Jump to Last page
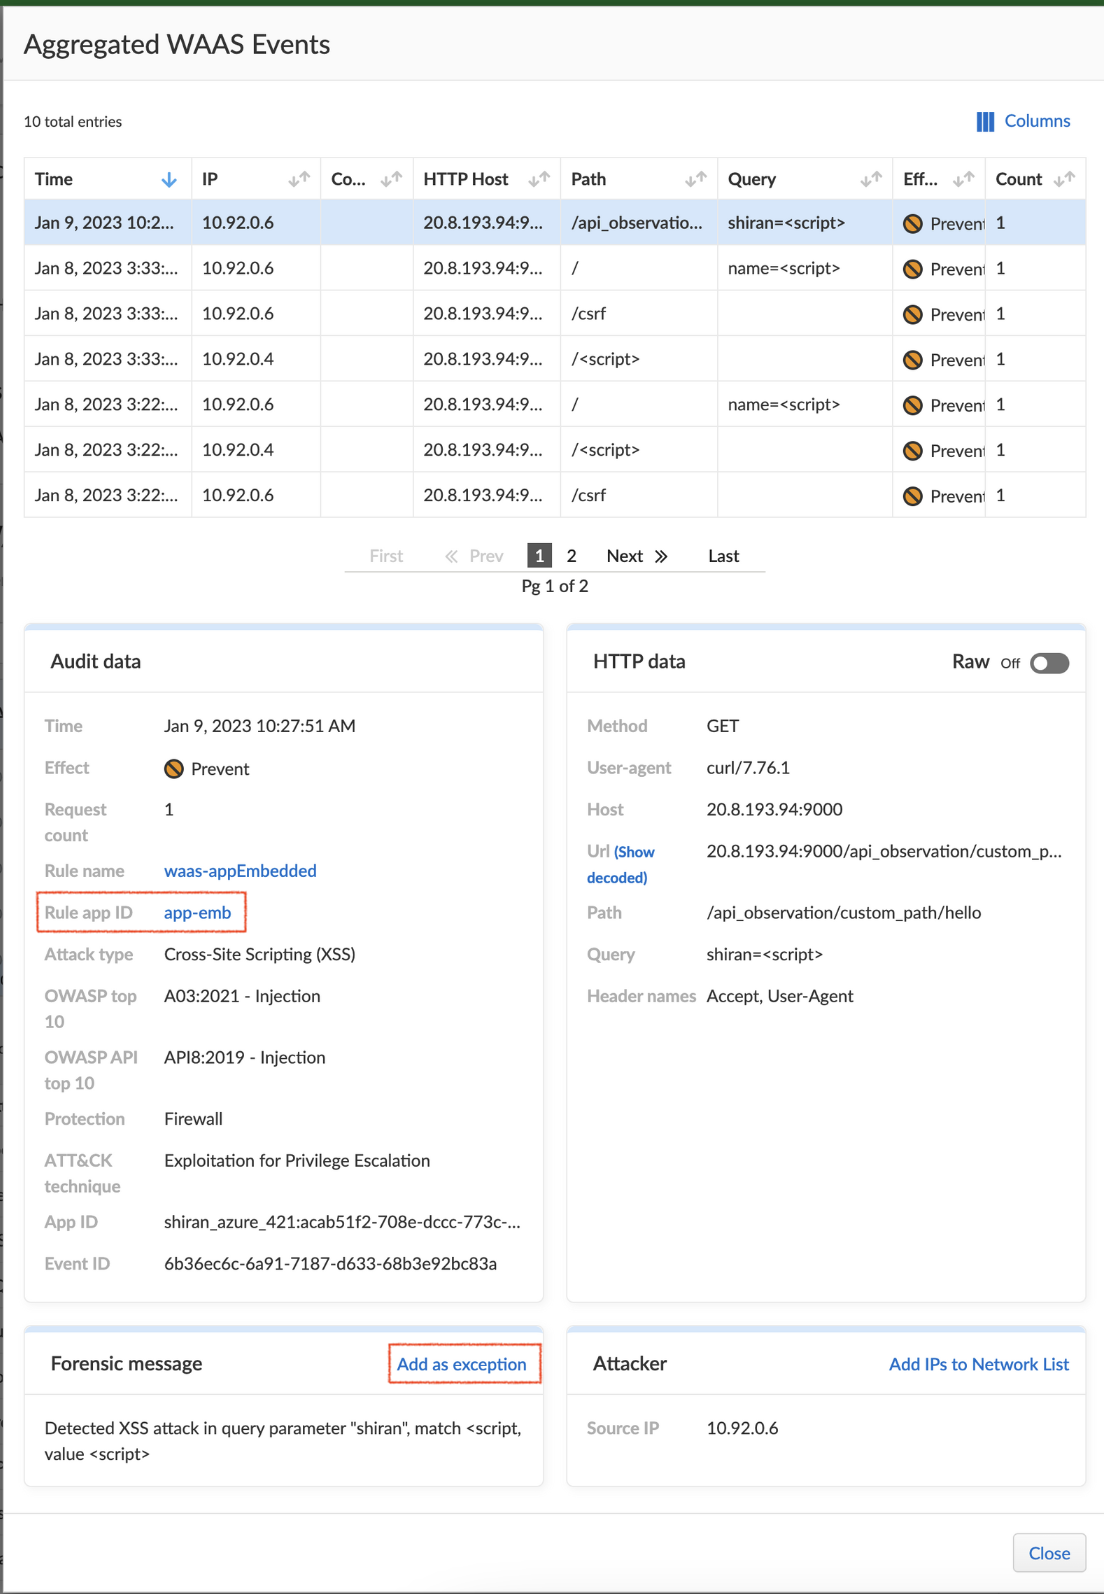Viewport: 1104px width, 1594px height. 724,557
